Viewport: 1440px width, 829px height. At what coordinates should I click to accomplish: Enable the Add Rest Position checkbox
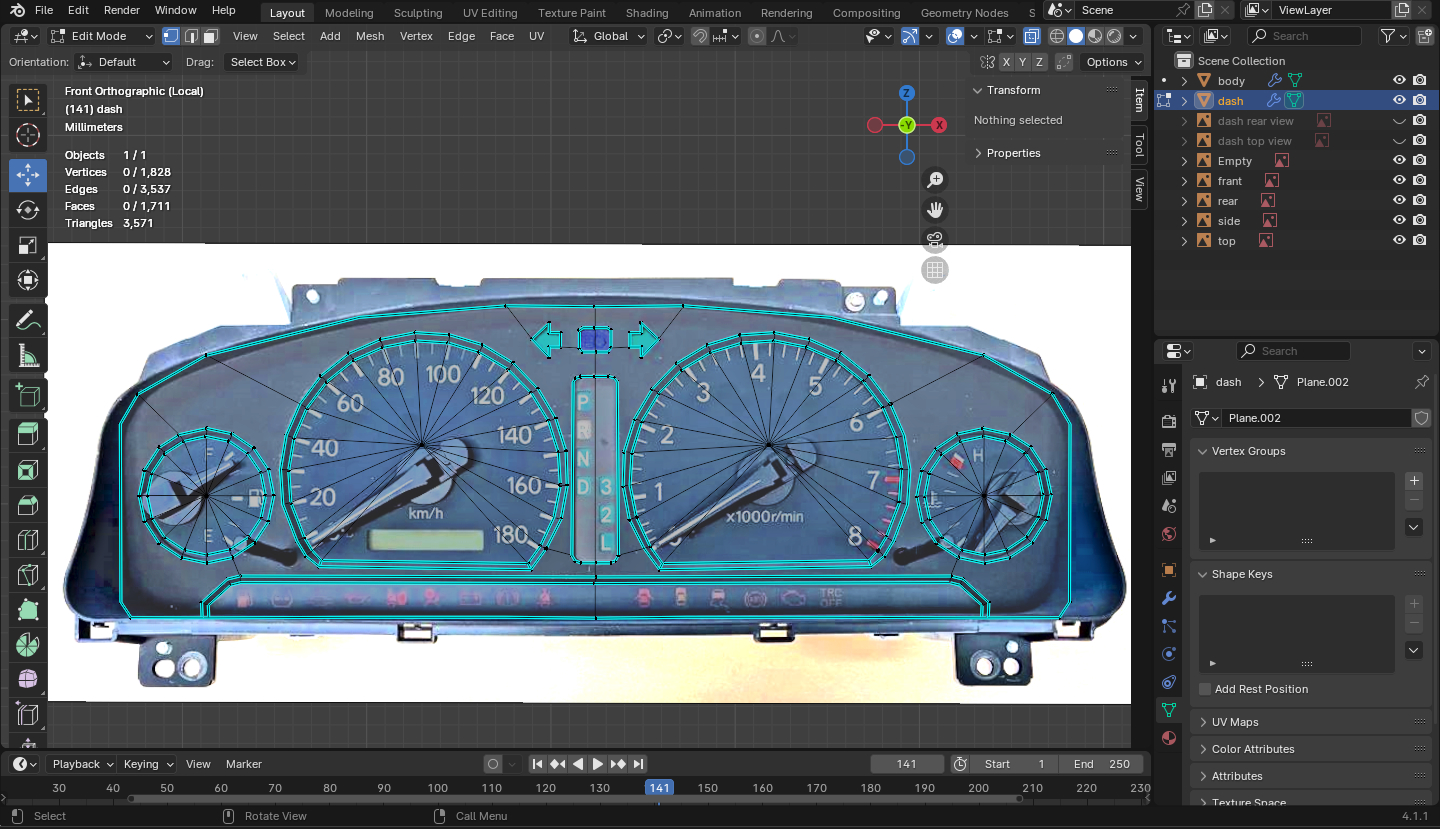tap(1206, 689)
